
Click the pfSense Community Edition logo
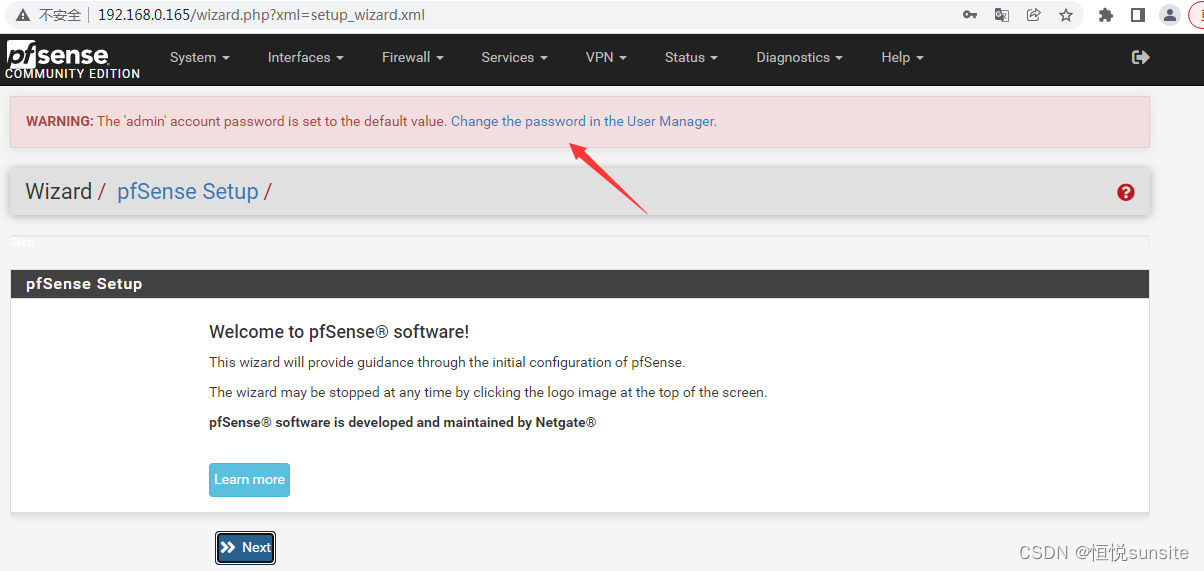coord(72,59)
